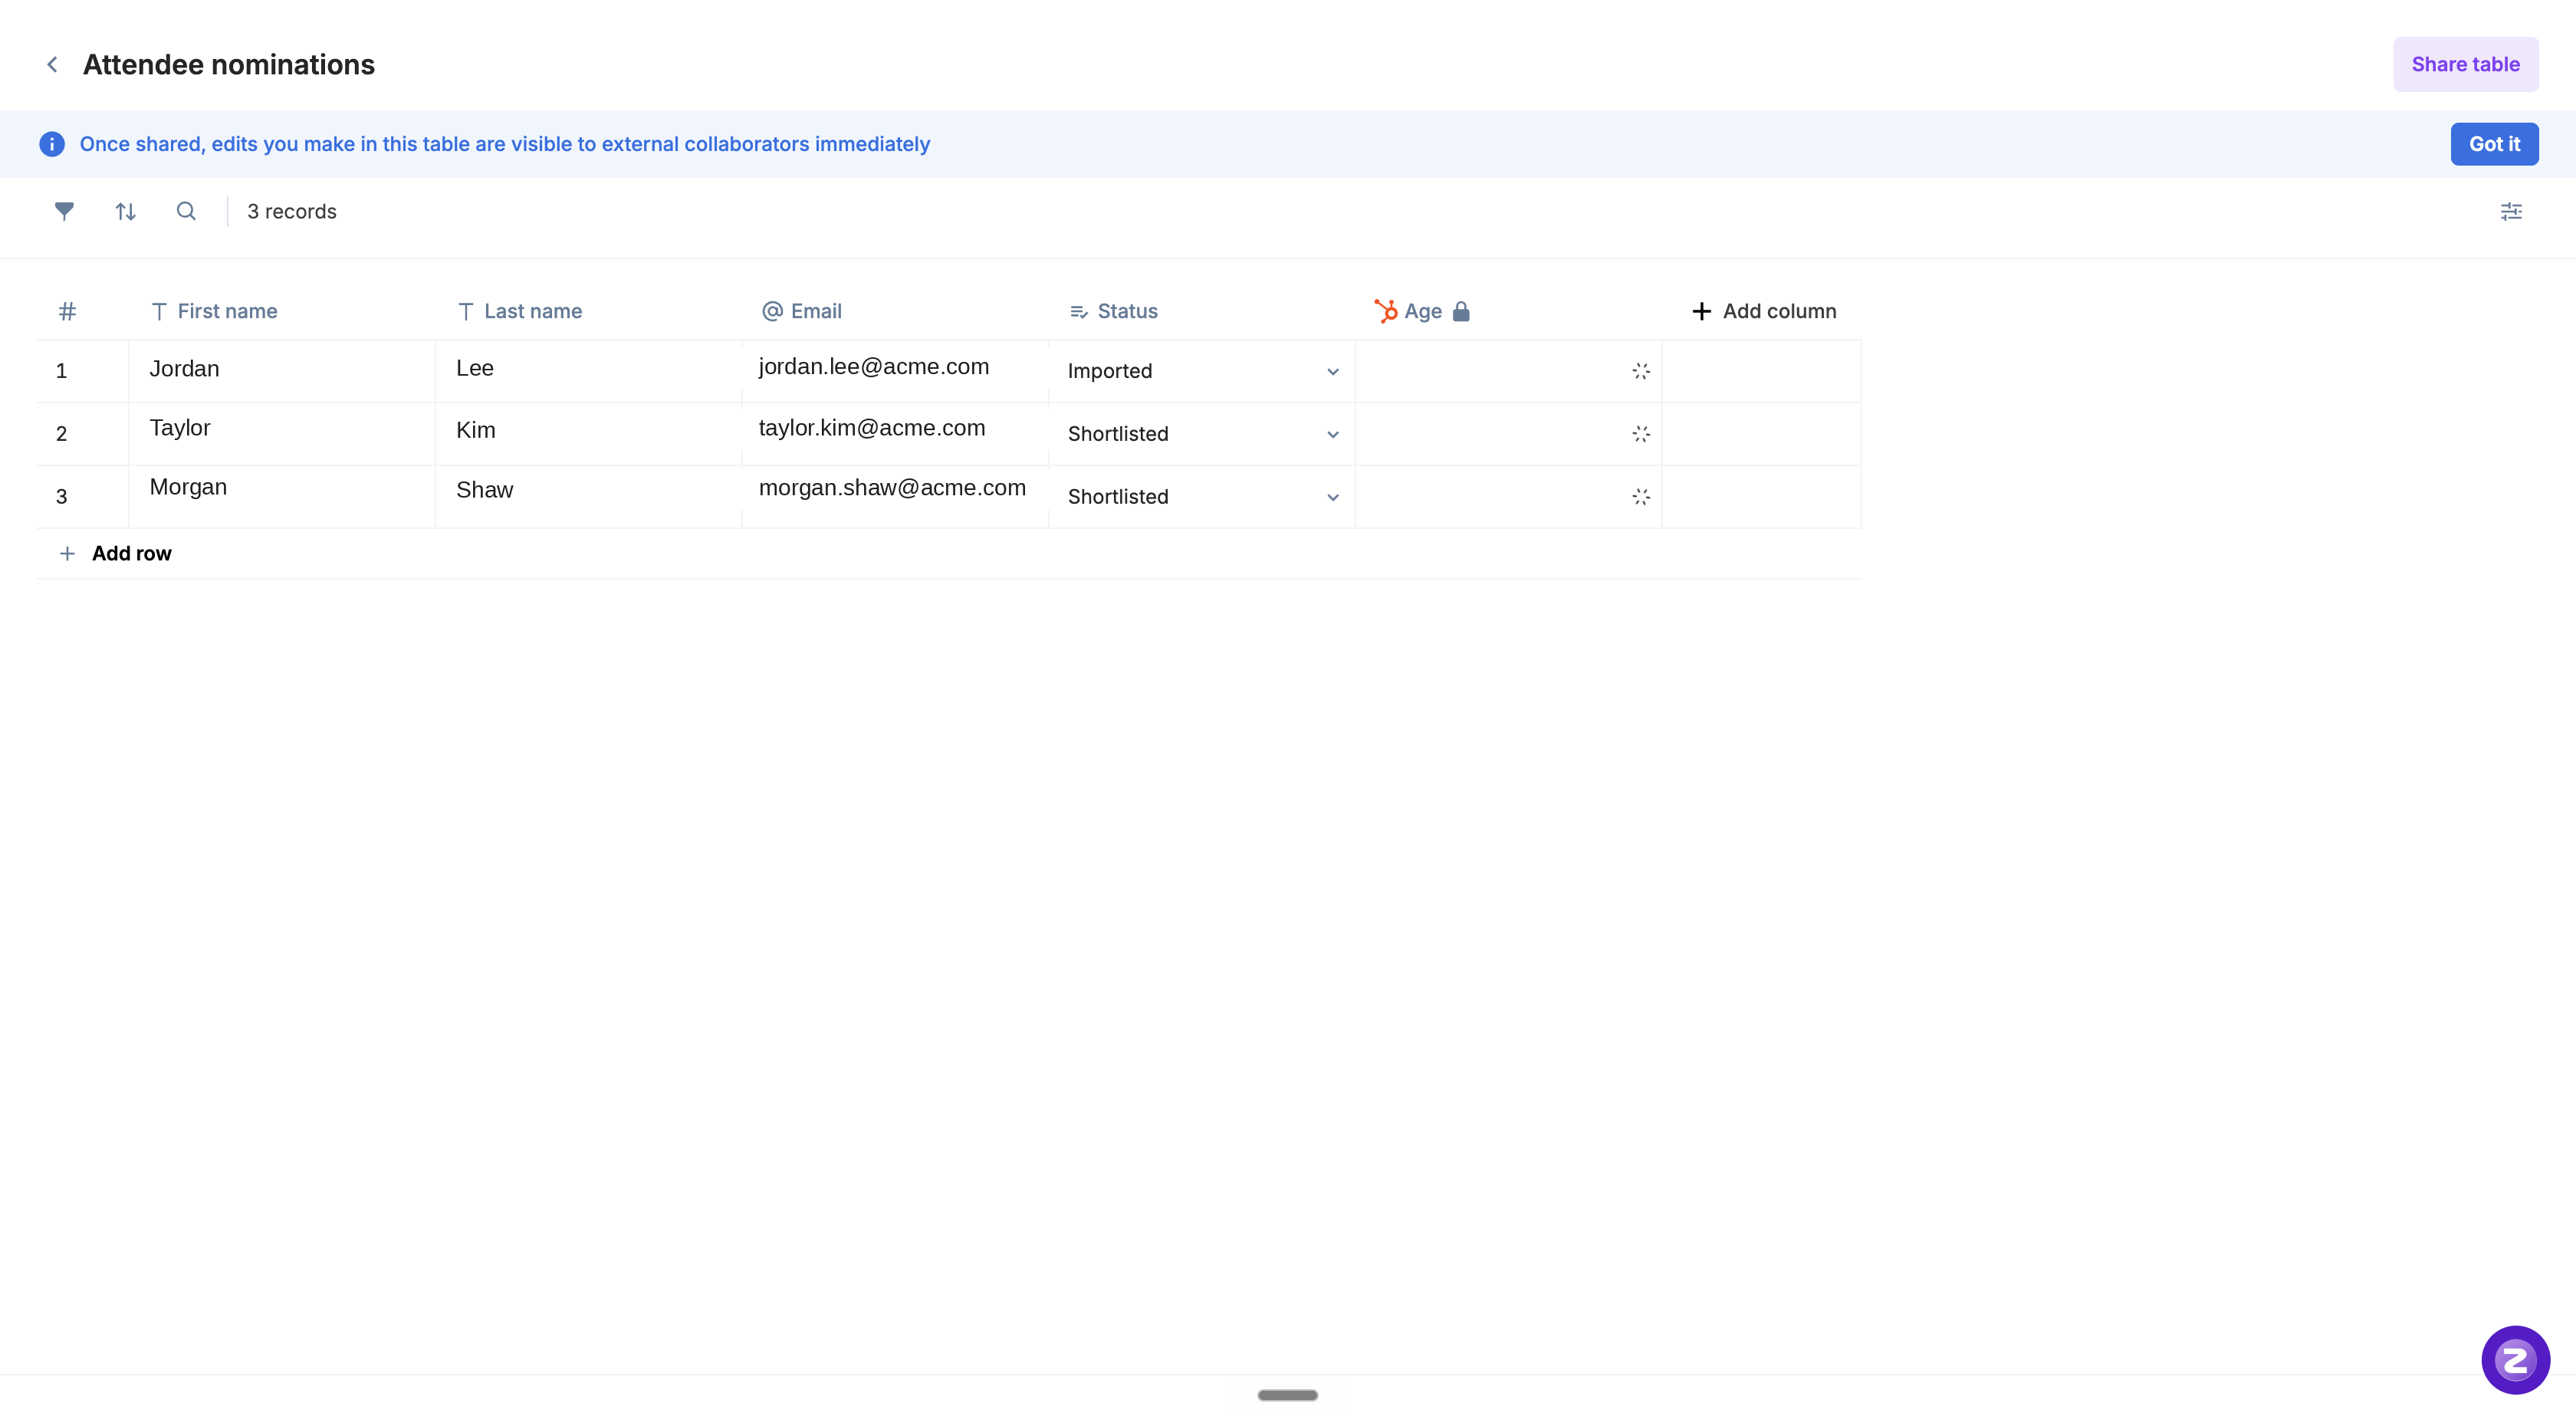This screenshot has height=1423, width=2576.
Task: Click the row number hash column icon
Action: [x=67, y=311]
